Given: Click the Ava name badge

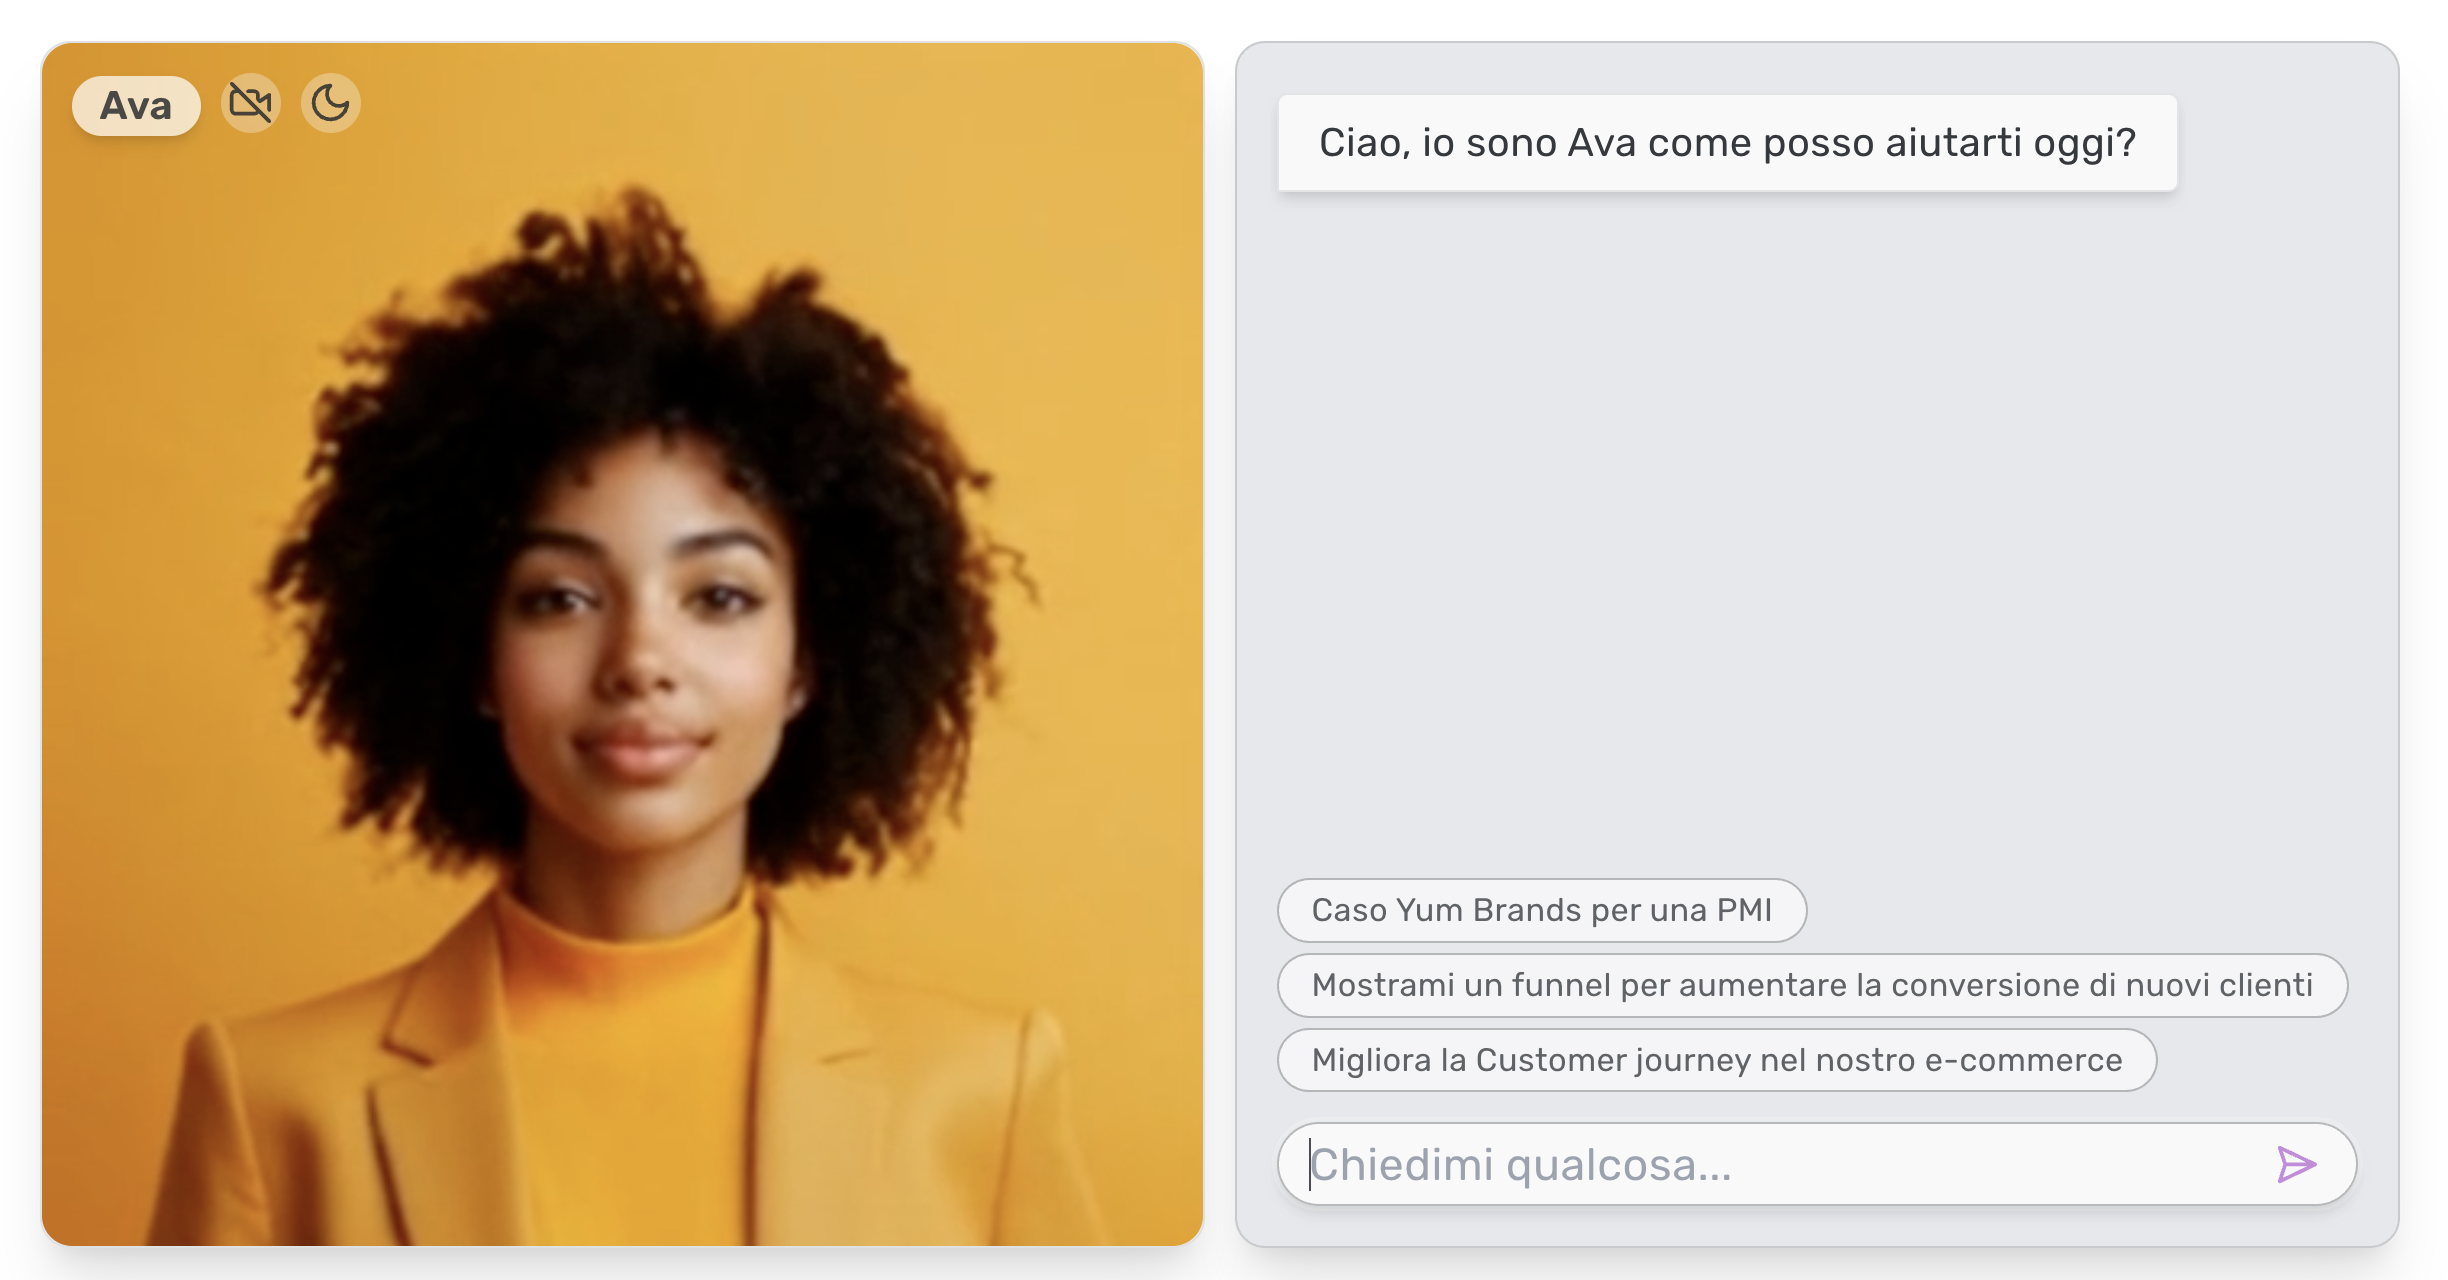Looking at the screenshot, I should pyautogui.click(x=136, y=105).
